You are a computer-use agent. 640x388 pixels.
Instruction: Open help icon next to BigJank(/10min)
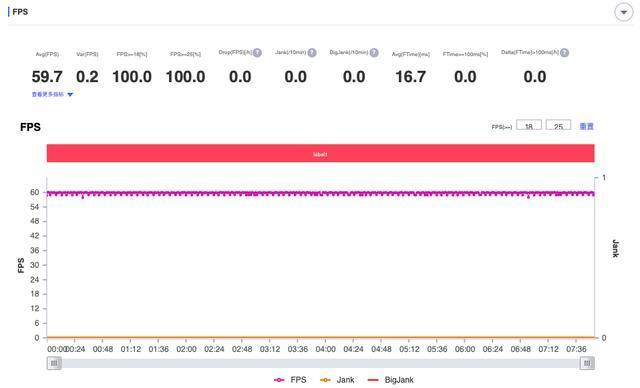tap(374, 53)
